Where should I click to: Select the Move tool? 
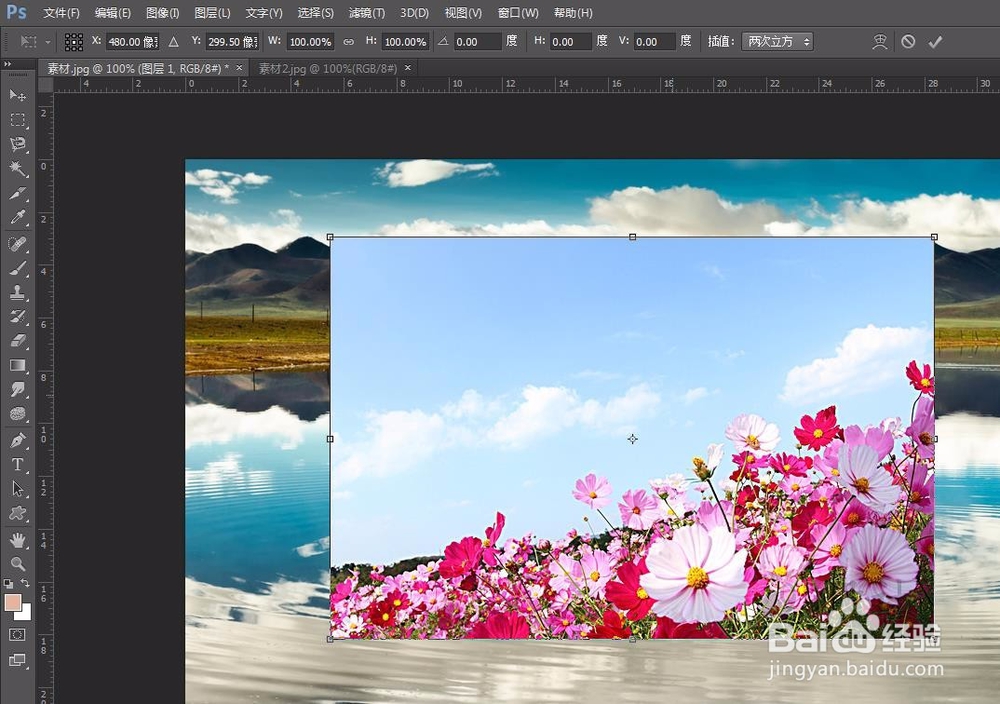(17, 96)
